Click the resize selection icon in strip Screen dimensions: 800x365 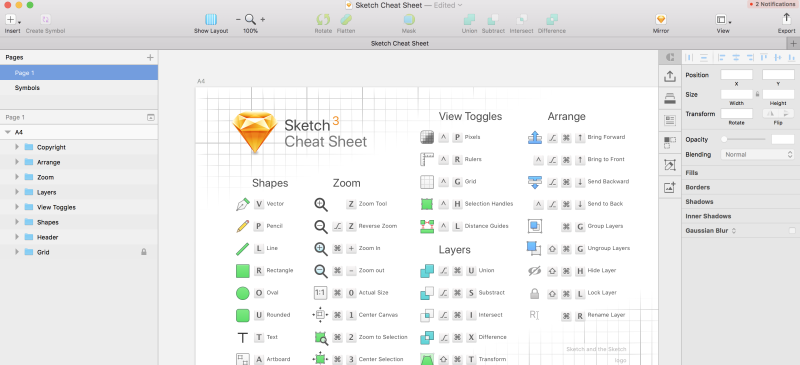[x=670, y=165]
